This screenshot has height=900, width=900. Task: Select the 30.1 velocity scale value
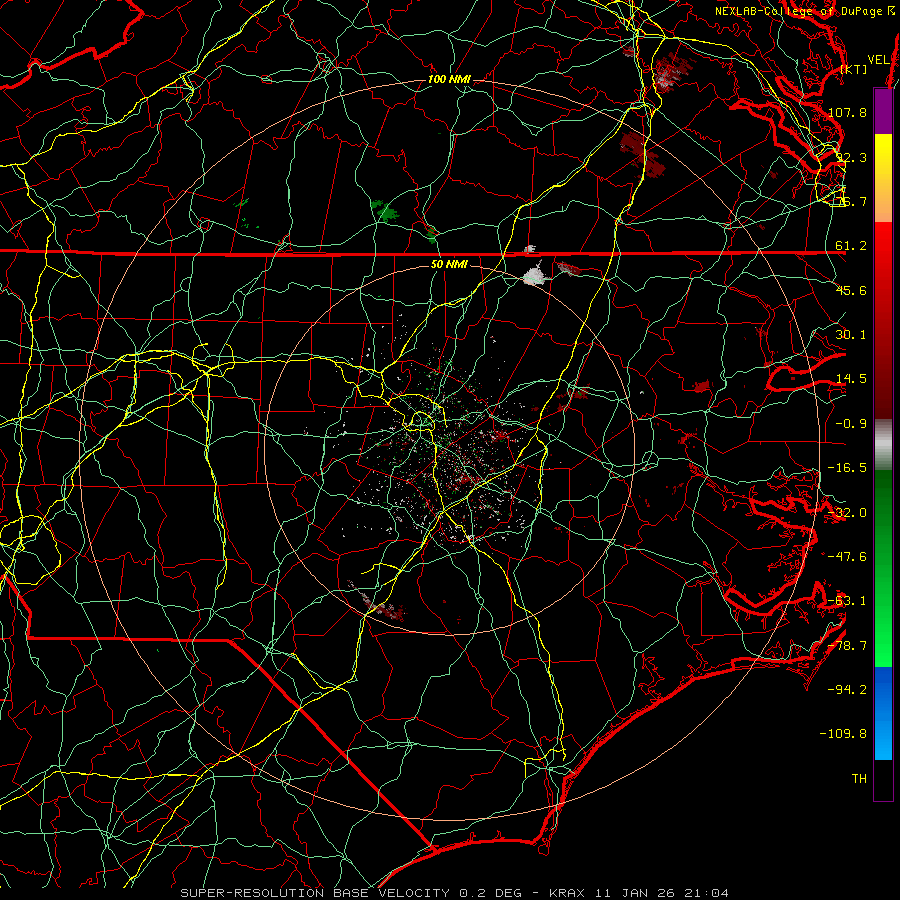851,335
